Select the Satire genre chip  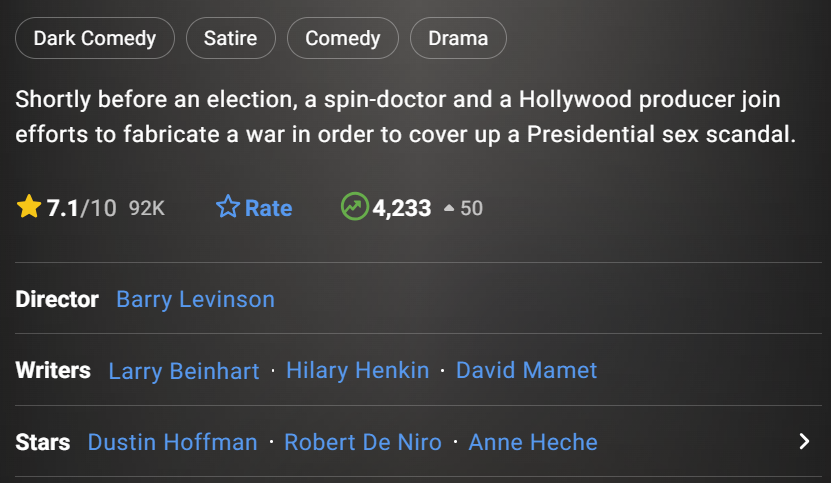pos(231,38)
